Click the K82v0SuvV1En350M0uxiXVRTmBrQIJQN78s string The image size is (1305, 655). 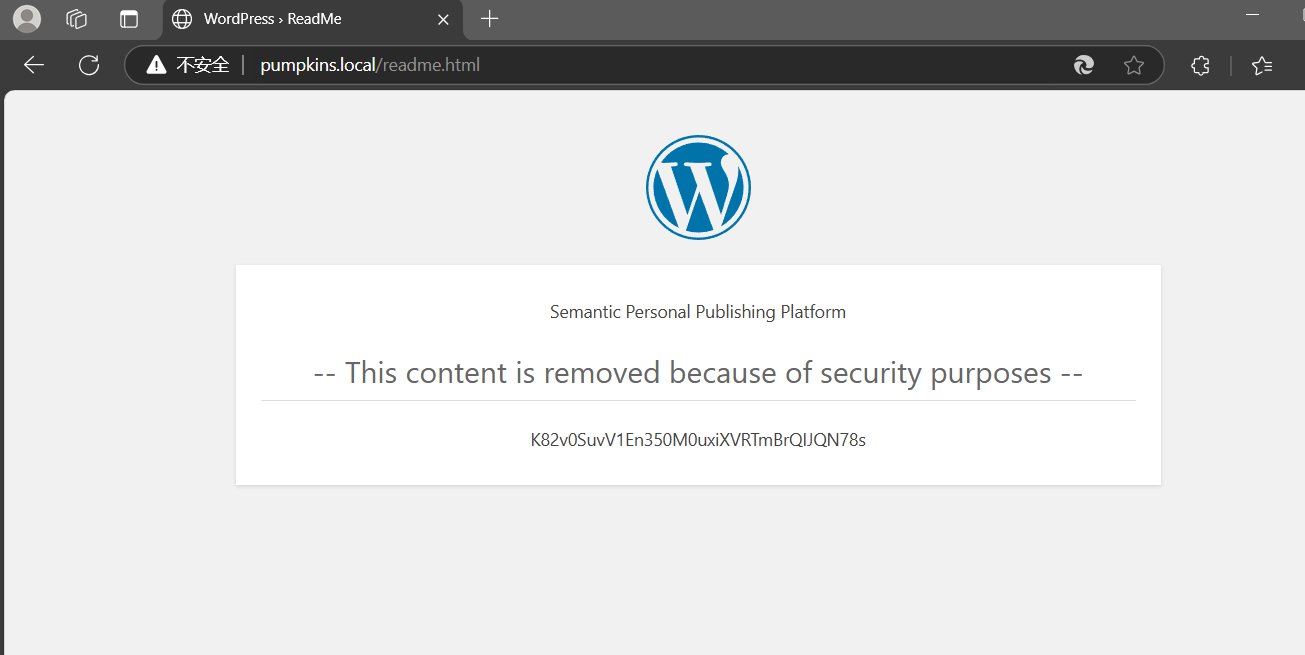tap(698, 440)
